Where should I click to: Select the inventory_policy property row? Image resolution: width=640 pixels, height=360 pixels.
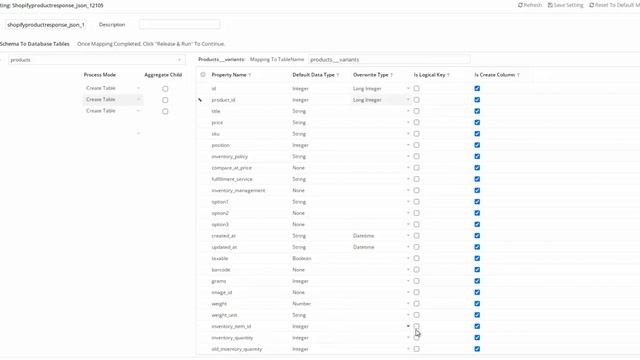(229, 157)
